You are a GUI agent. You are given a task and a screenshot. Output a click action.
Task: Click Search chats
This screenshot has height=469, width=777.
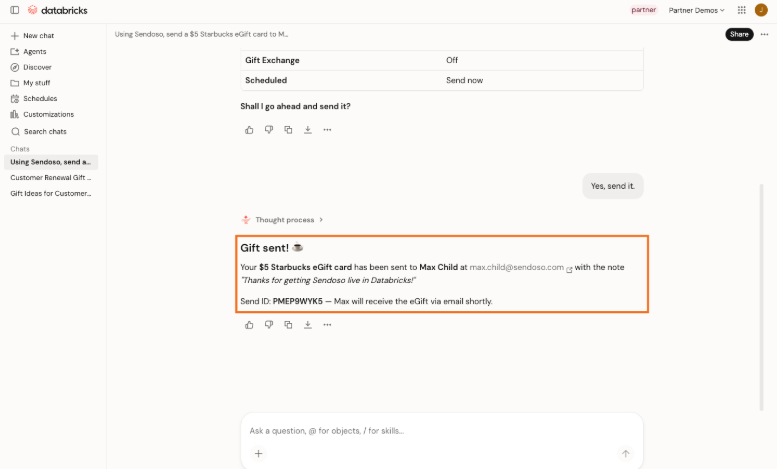pos(39,131)
